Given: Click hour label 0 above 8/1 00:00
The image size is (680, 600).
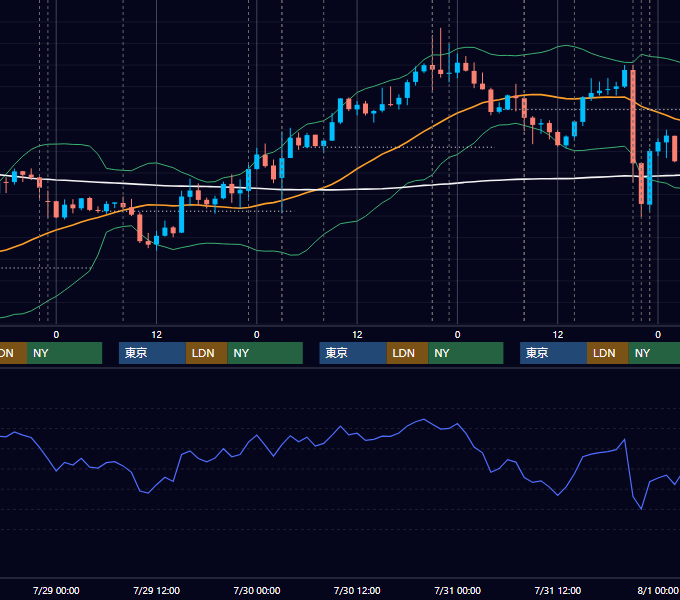Looking at the screenshot, I should [x=658, y=335].
